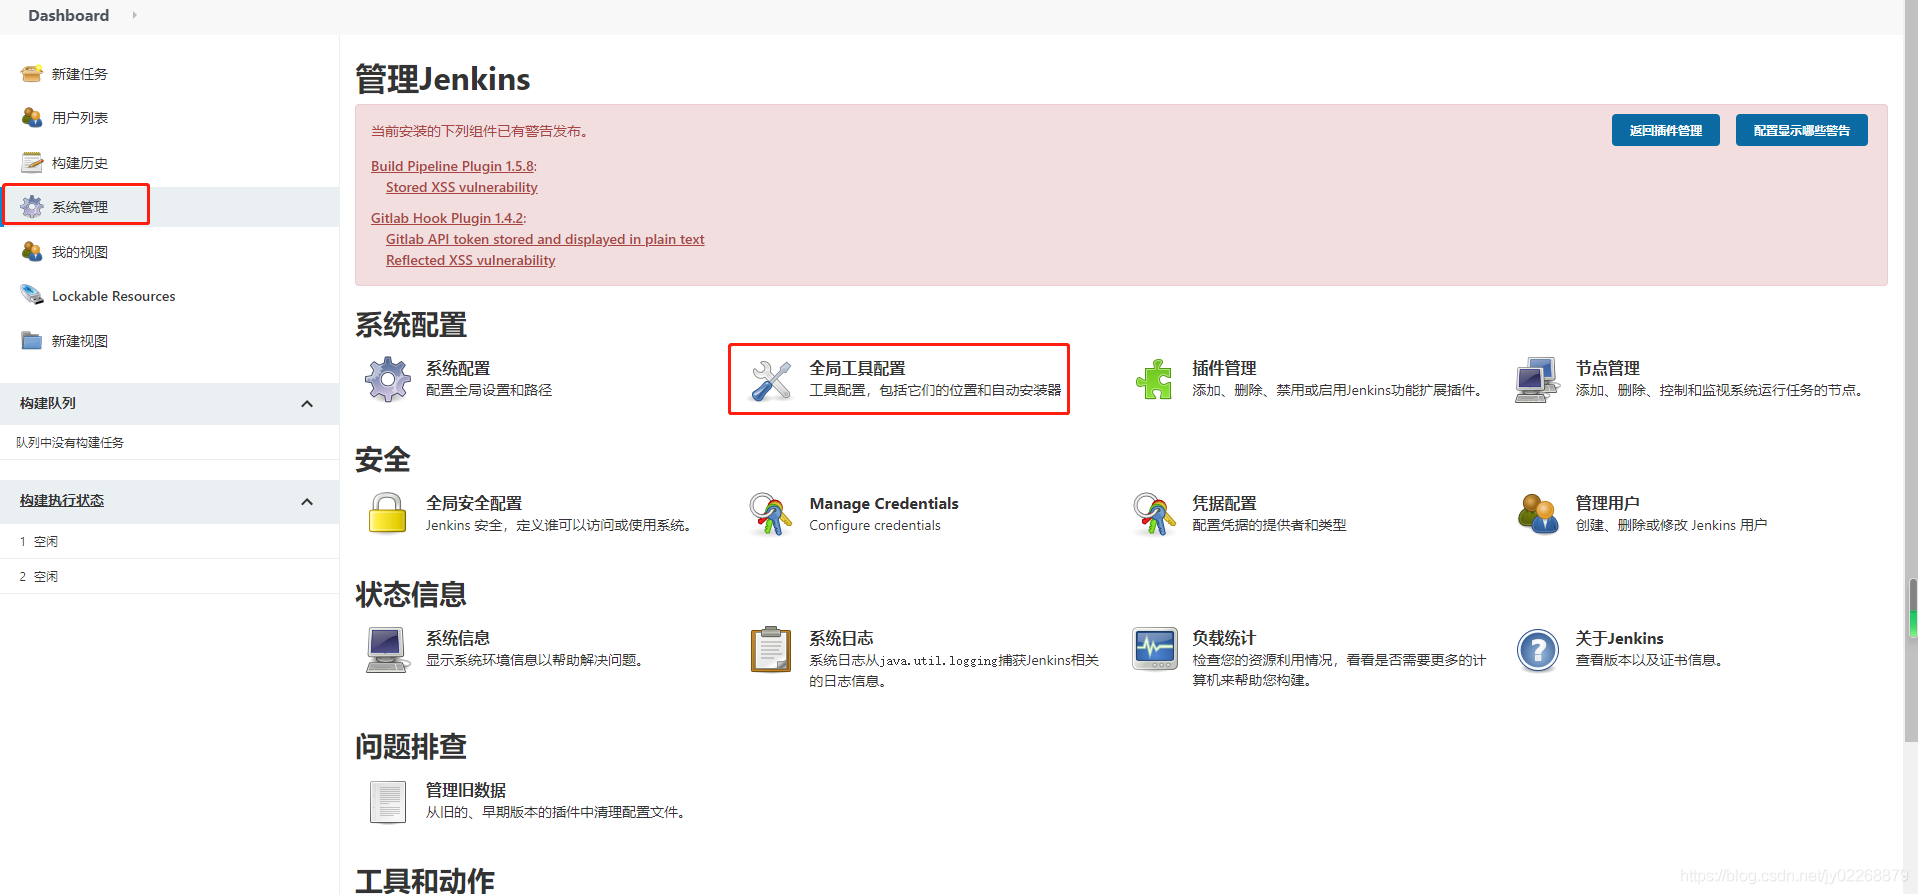Click the Dashboard breadcrumb link
Viewport: 1918px width, 894px height.
point(68,15)
